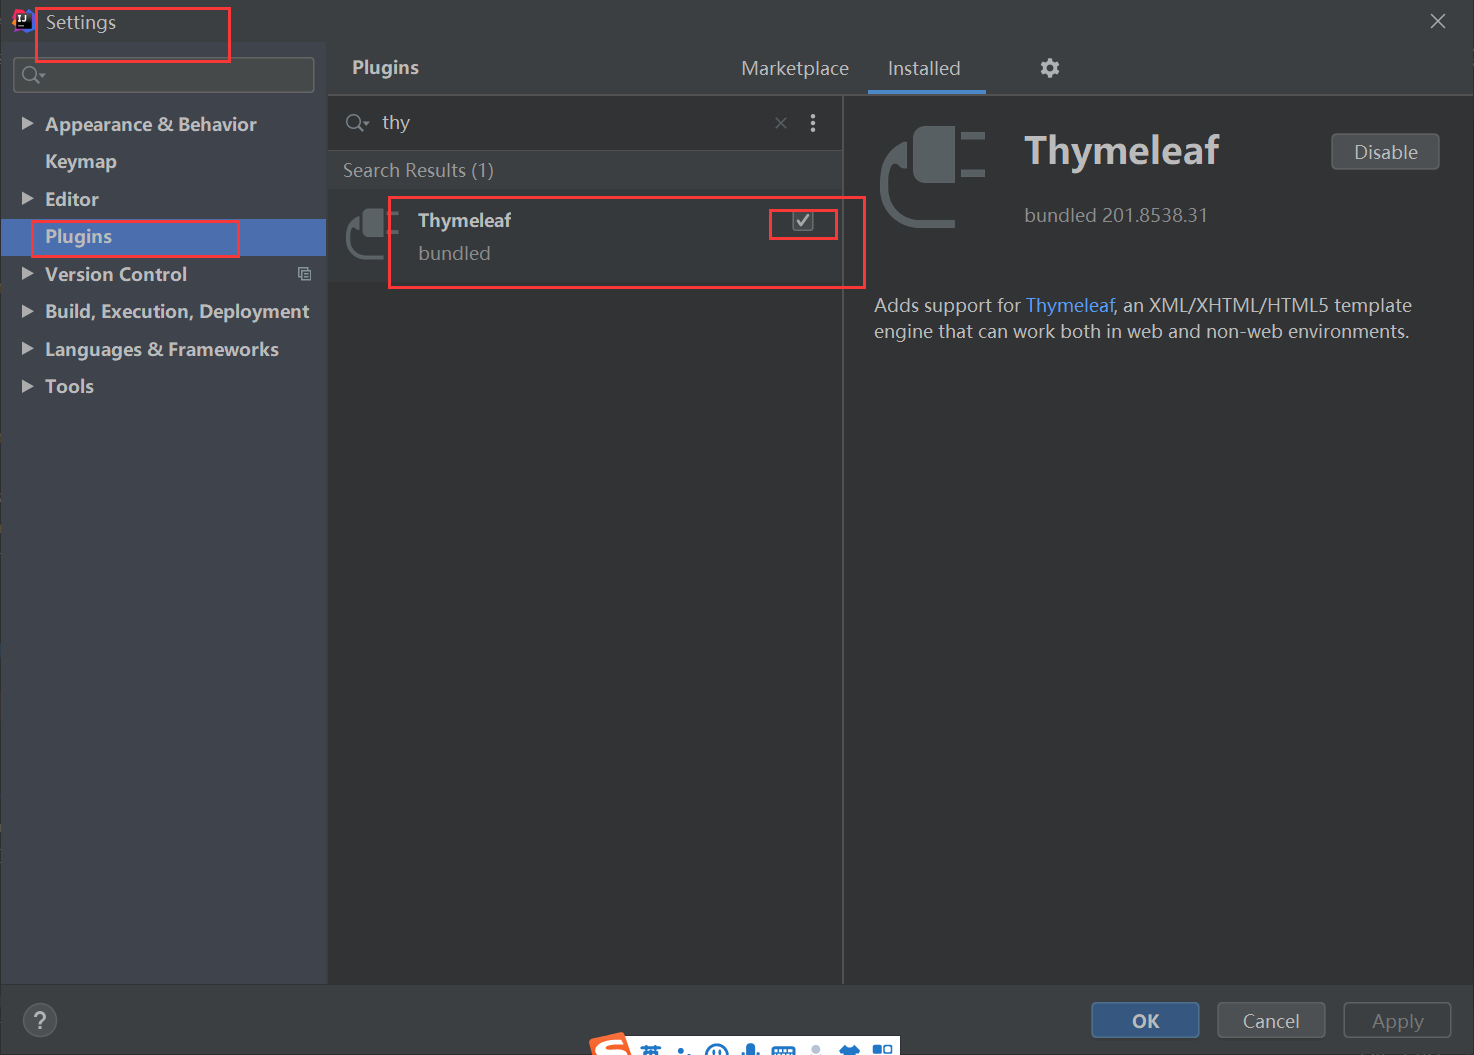Image resolution: width=1474 pixels, height=1055 pixels.
Task: Click the Plugins panel heading
Action: [385, 67]
